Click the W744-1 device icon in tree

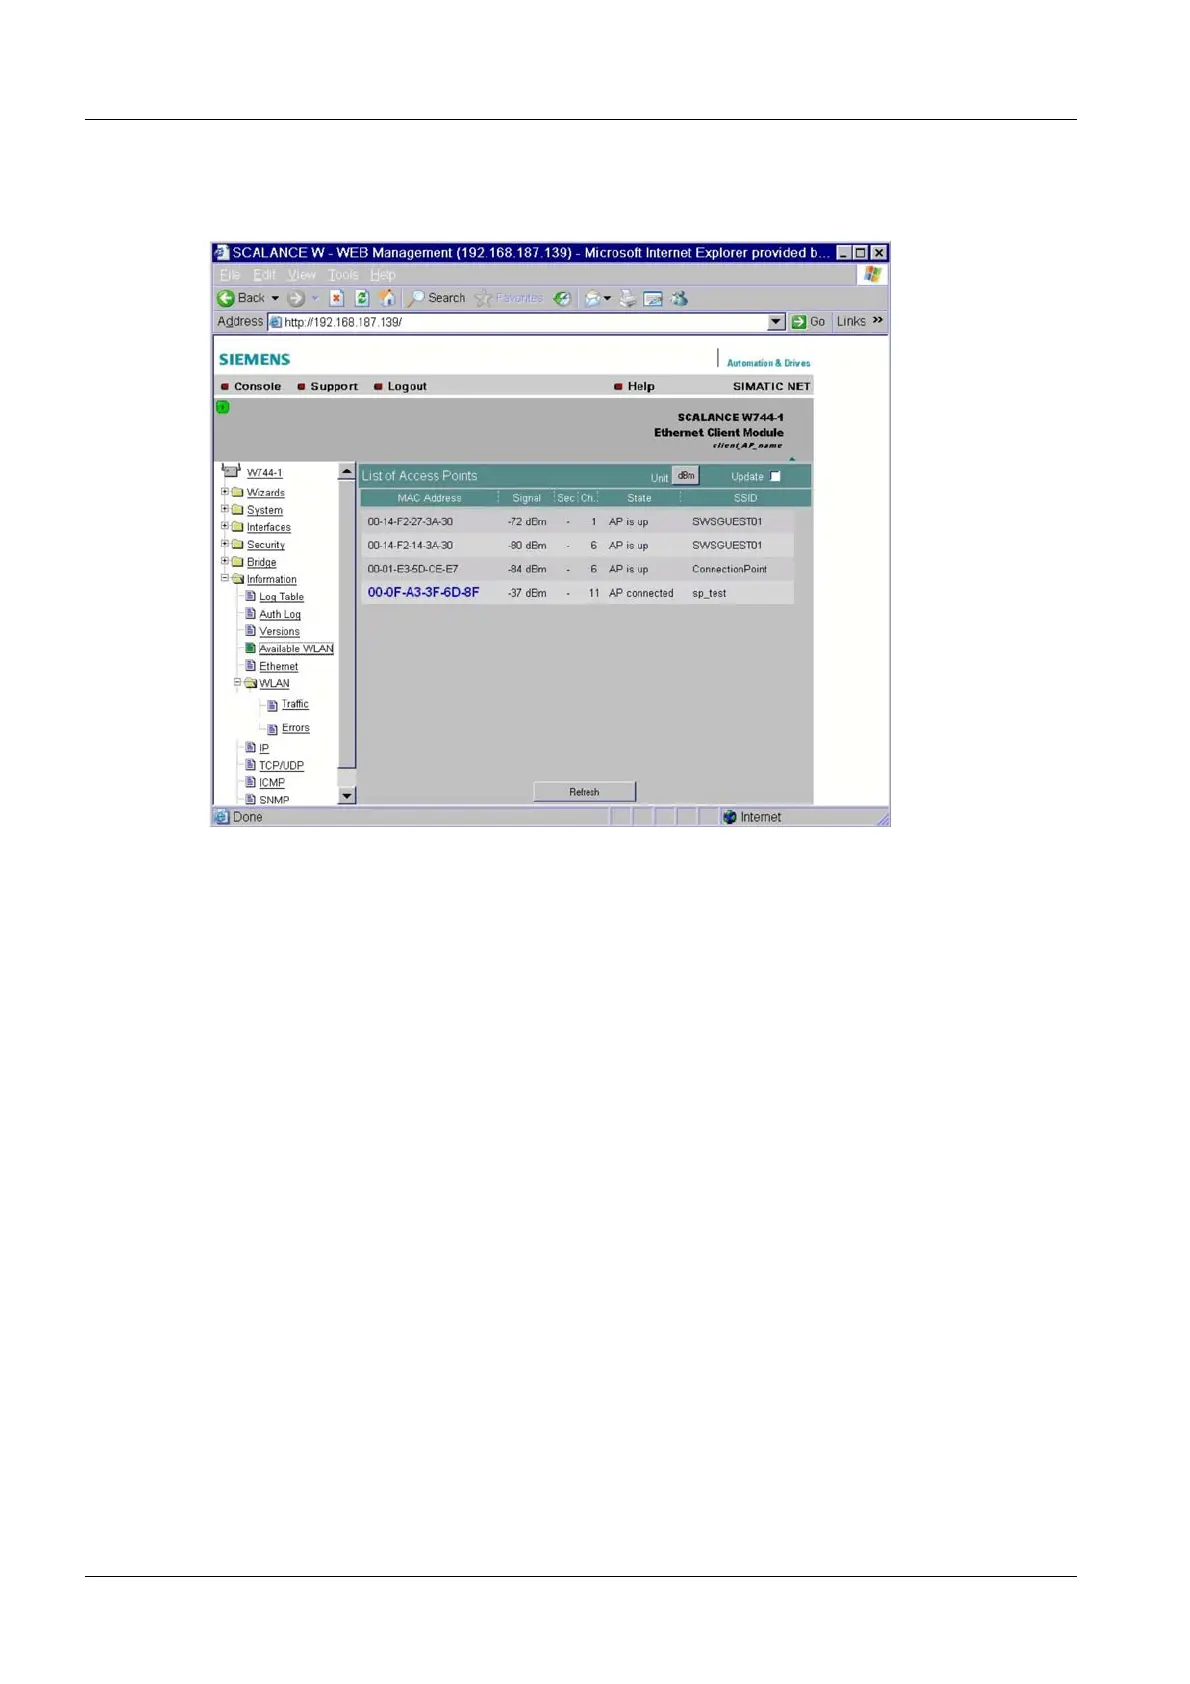(x=231, y=470)
